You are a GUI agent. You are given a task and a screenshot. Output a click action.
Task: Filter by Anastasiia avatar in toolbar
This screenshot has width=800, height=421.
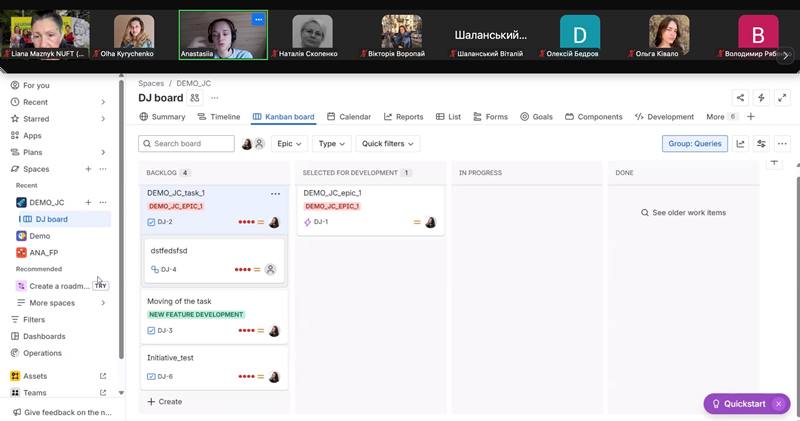pyautogui.click(x=247, y=144)
